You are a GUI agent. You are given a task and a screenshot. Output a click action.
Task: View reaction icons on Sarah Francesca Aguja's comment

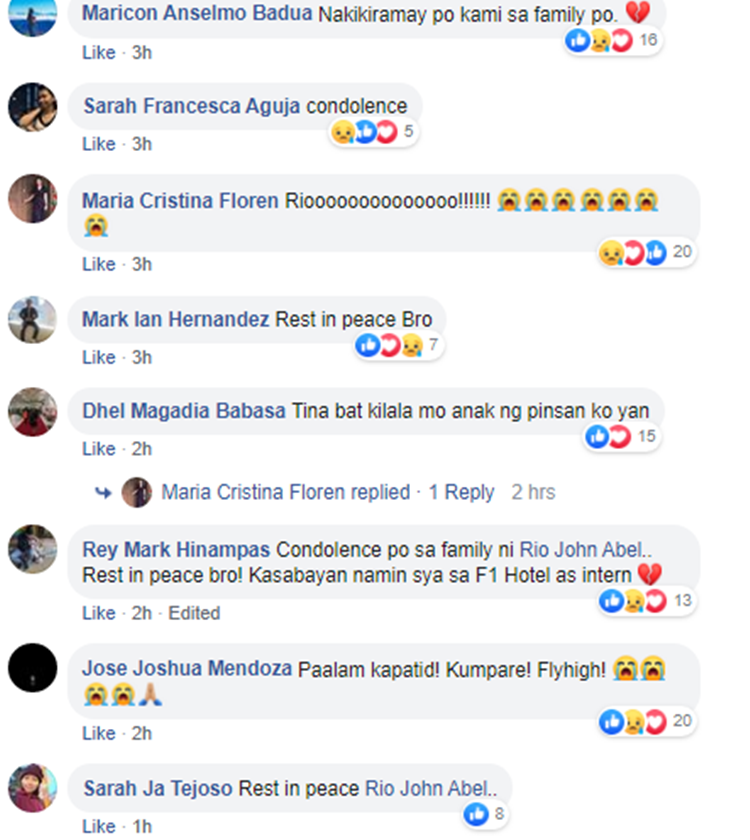point(373,132)
